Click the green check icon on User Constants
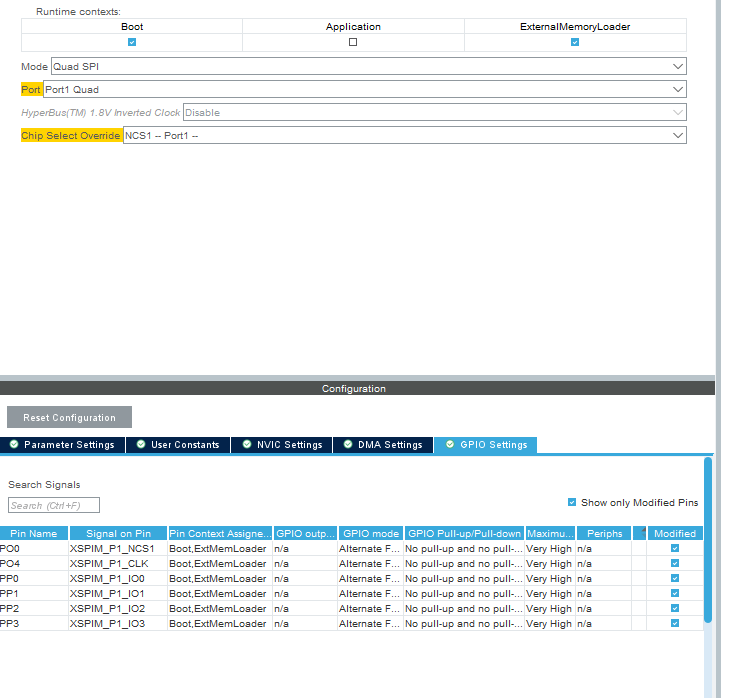The height and width of the screenshot is (698, 734). coord(141,444)
